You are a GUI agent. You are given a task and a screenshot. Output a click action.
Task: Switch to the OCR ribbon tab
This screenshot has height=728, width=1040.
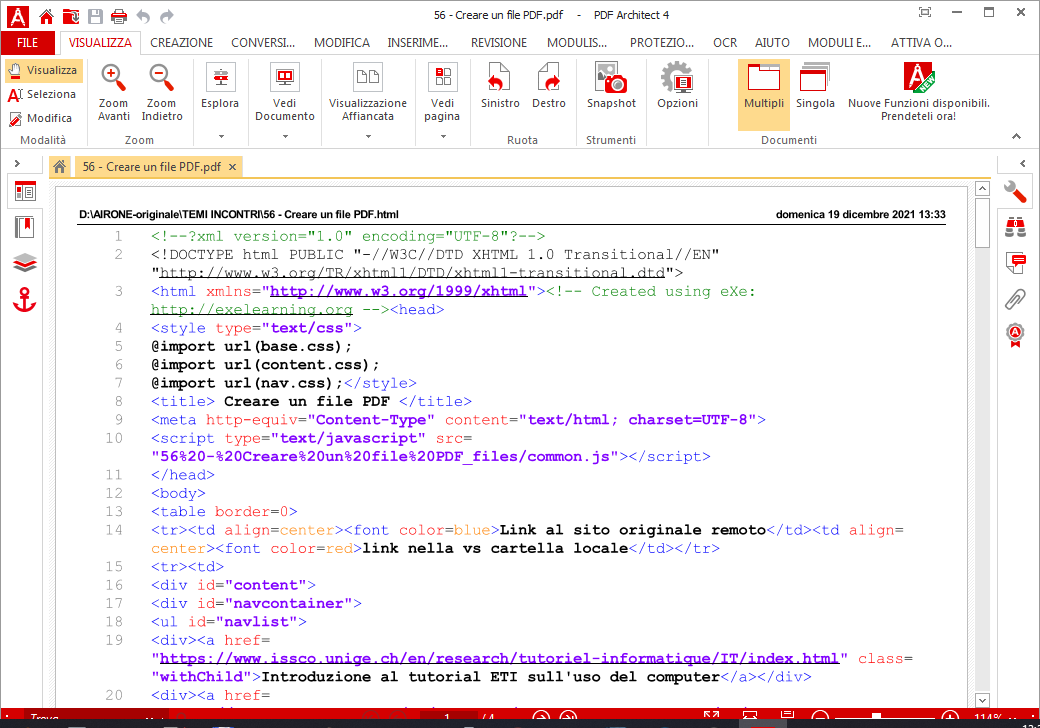pos(725,43)
